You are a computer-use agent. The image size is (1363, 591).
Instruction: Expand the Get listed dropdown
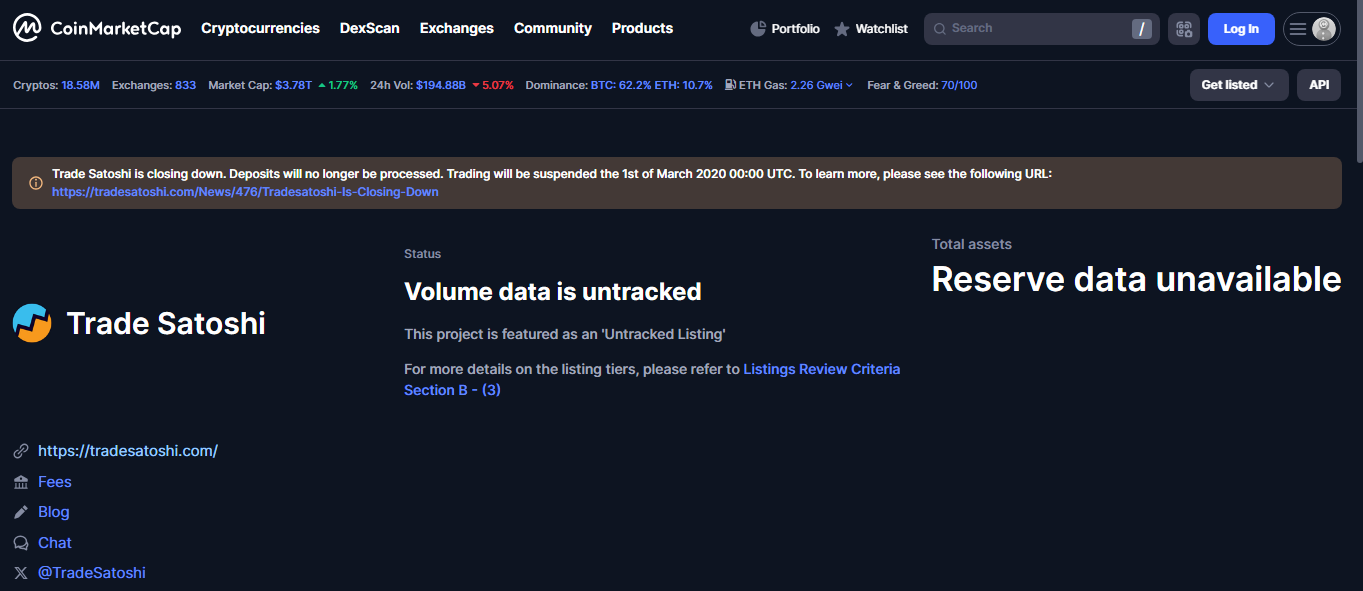coord(1238,85)
